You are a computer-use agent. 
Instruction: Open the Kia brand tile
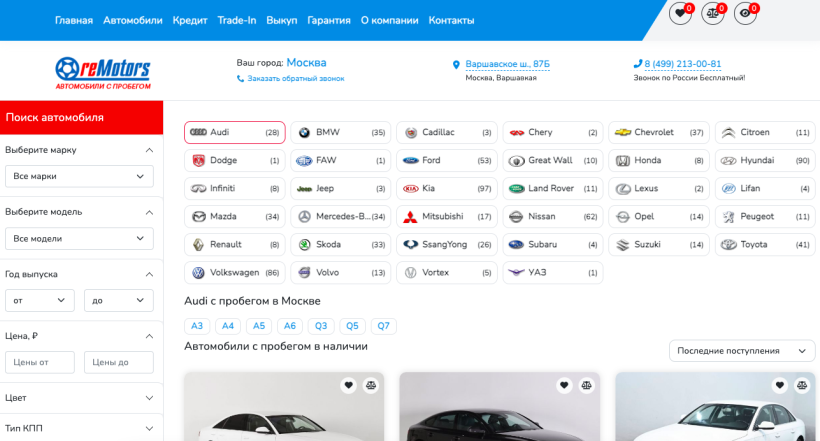[447, 188]
